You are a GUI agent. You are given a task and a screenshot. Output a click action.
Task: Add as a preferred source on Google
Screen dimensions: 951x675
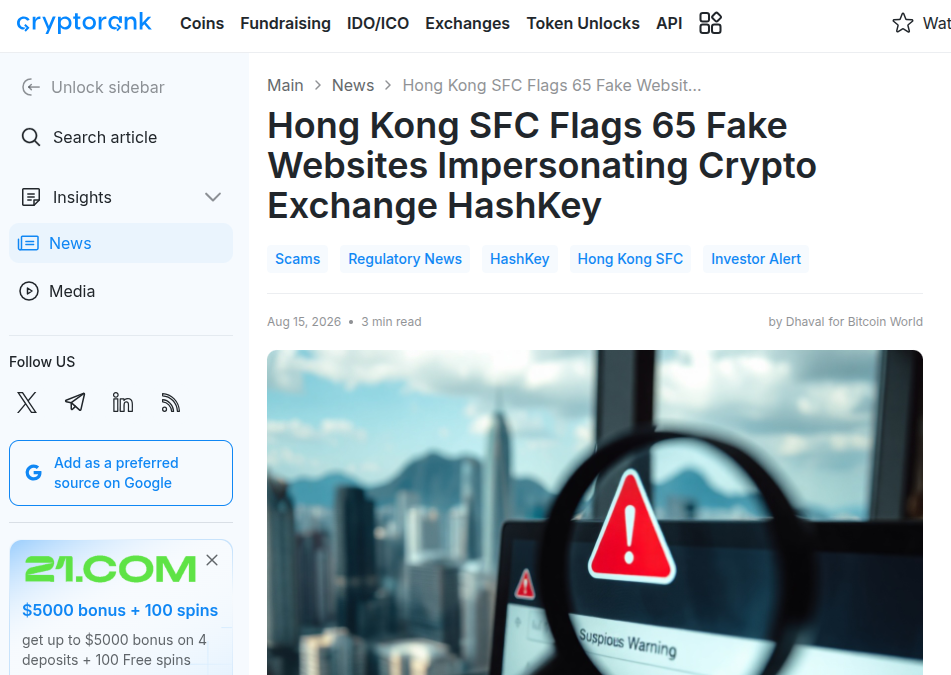pyautogui.click(x=121, y=473)
